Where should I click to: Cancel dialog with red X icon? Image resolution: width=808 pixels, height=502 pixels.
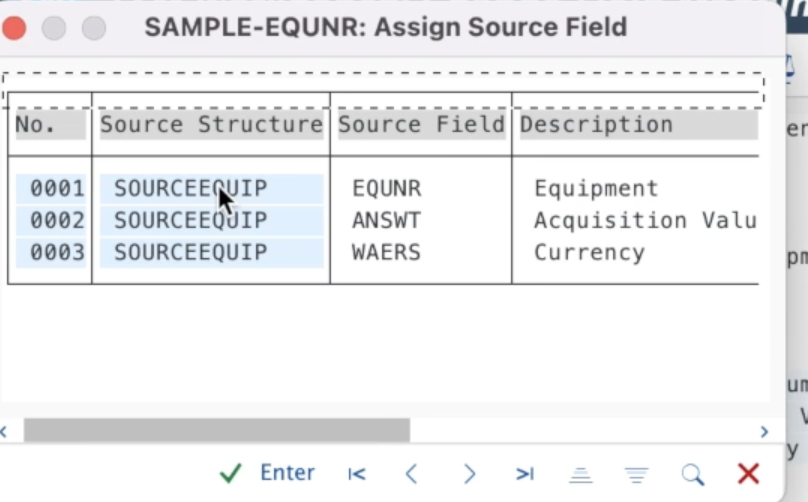pyautogui.click(x=748, y=474)
